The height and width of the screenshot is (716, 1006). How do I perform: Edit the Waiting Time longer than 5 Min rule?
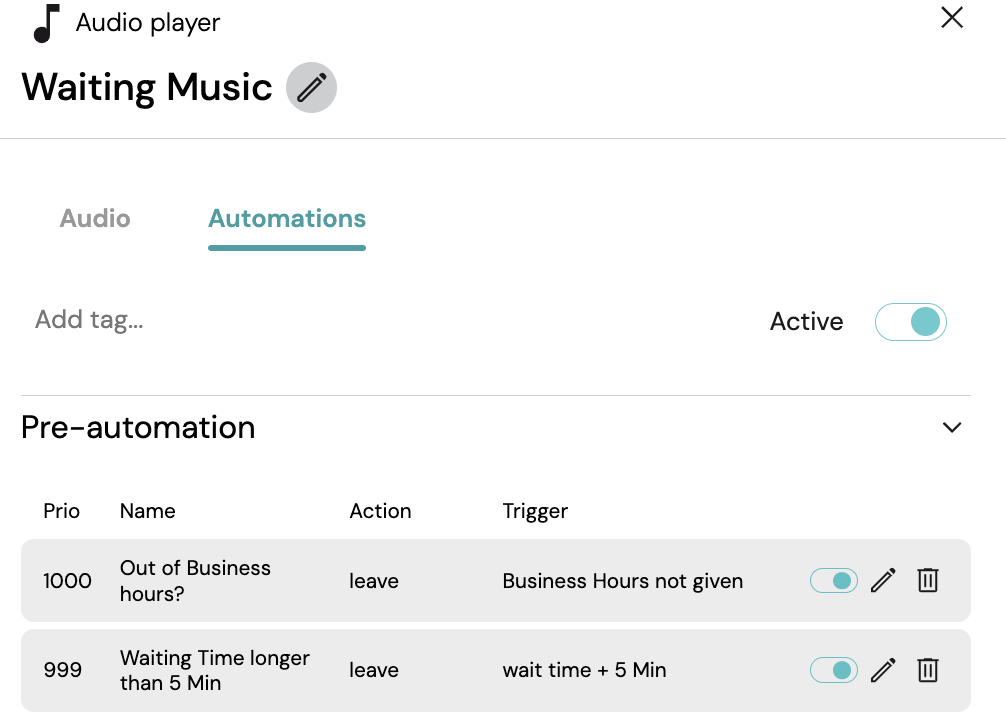click(x=883, y=670)
